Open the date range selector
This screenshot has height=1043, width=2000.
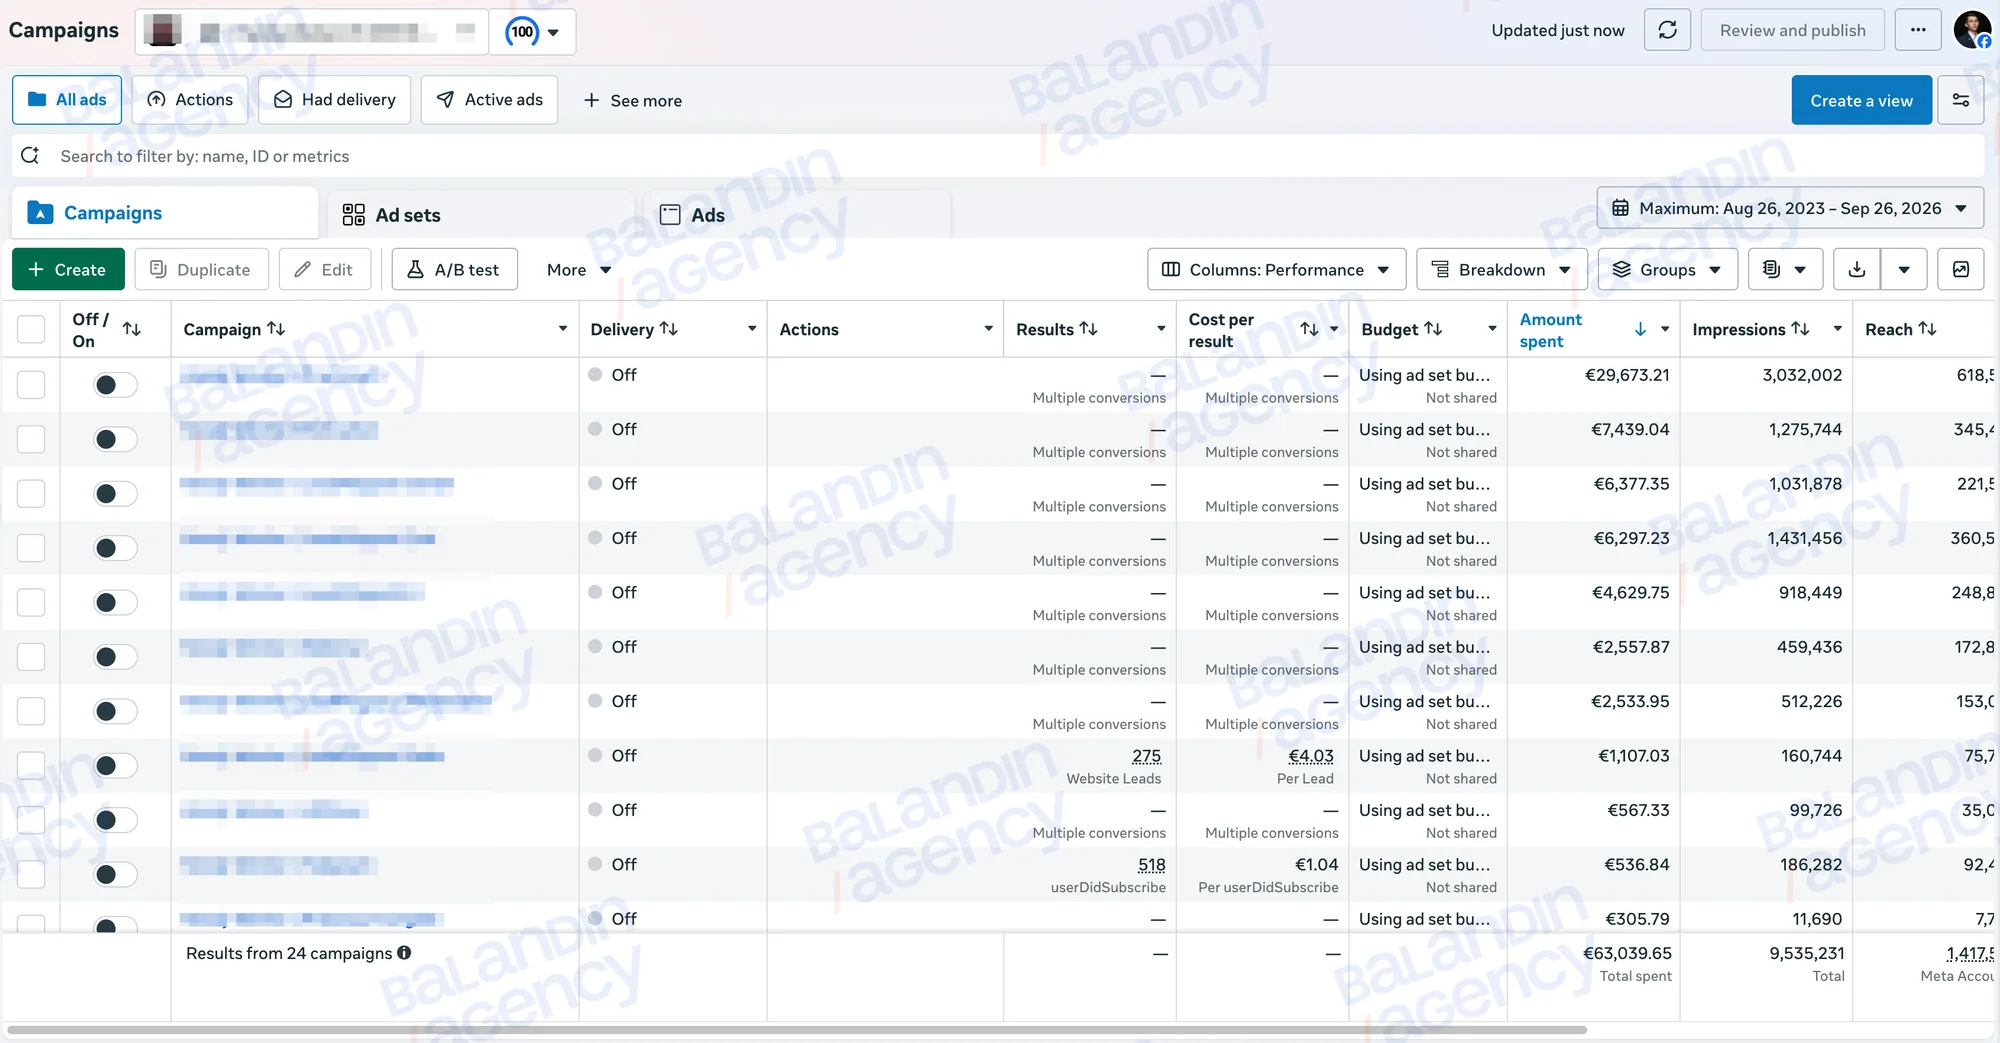1790,208
